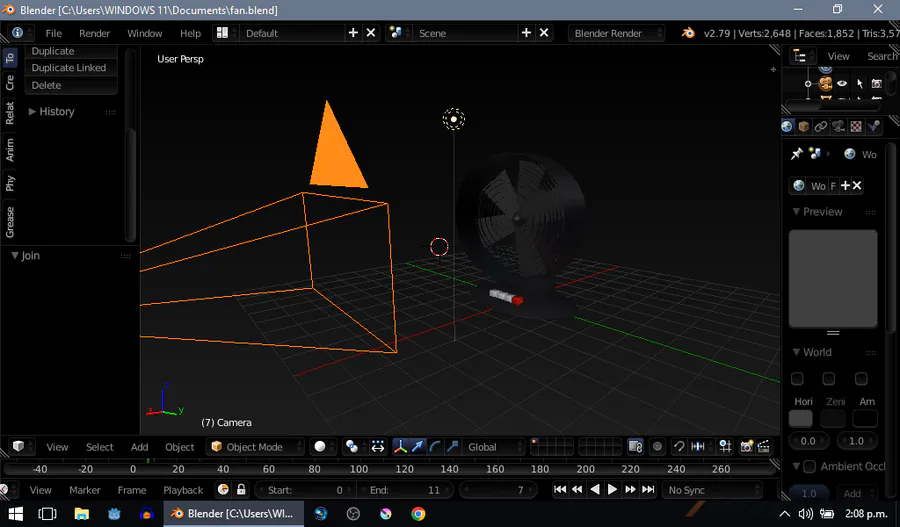Screen dimensions: 900x527
Task: Select the translate manipulator arrow
Action: pyautogui.click(x=418, y=447)
